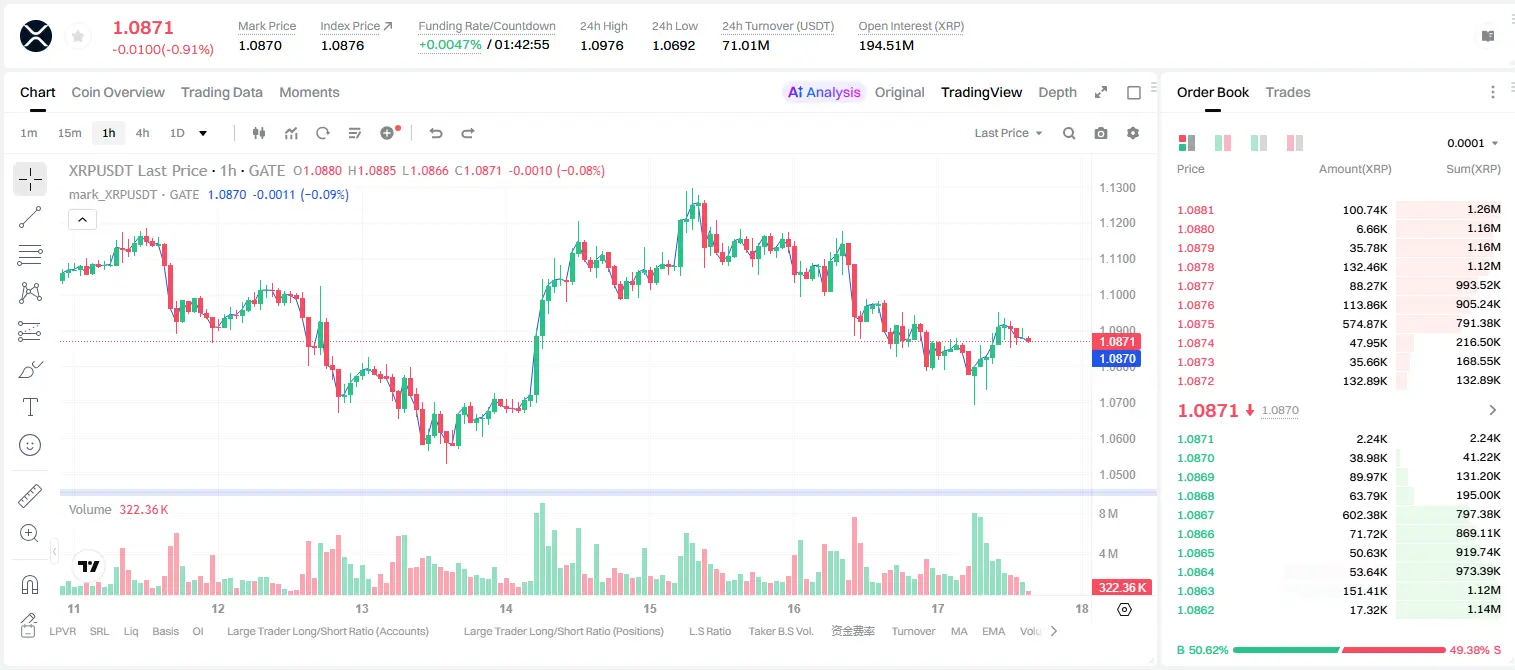The width and height of the screenshot is (1515, 670).
Task: Open chart settings gear icon
Action: click(x=1133, y=133)
